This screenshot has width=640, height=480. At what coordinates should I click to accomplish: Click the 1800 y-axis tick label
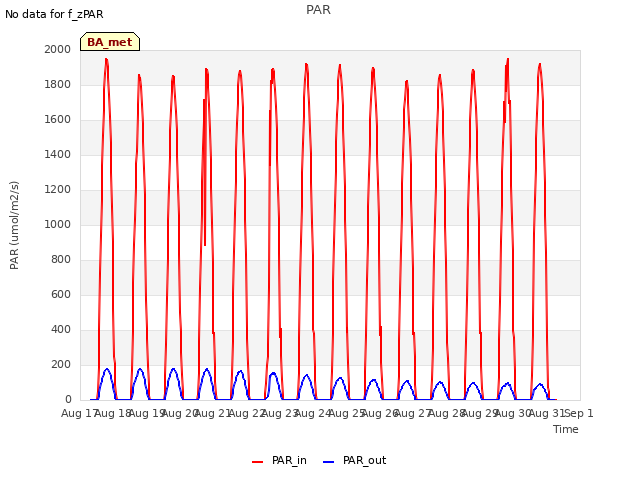click(58, 84)
